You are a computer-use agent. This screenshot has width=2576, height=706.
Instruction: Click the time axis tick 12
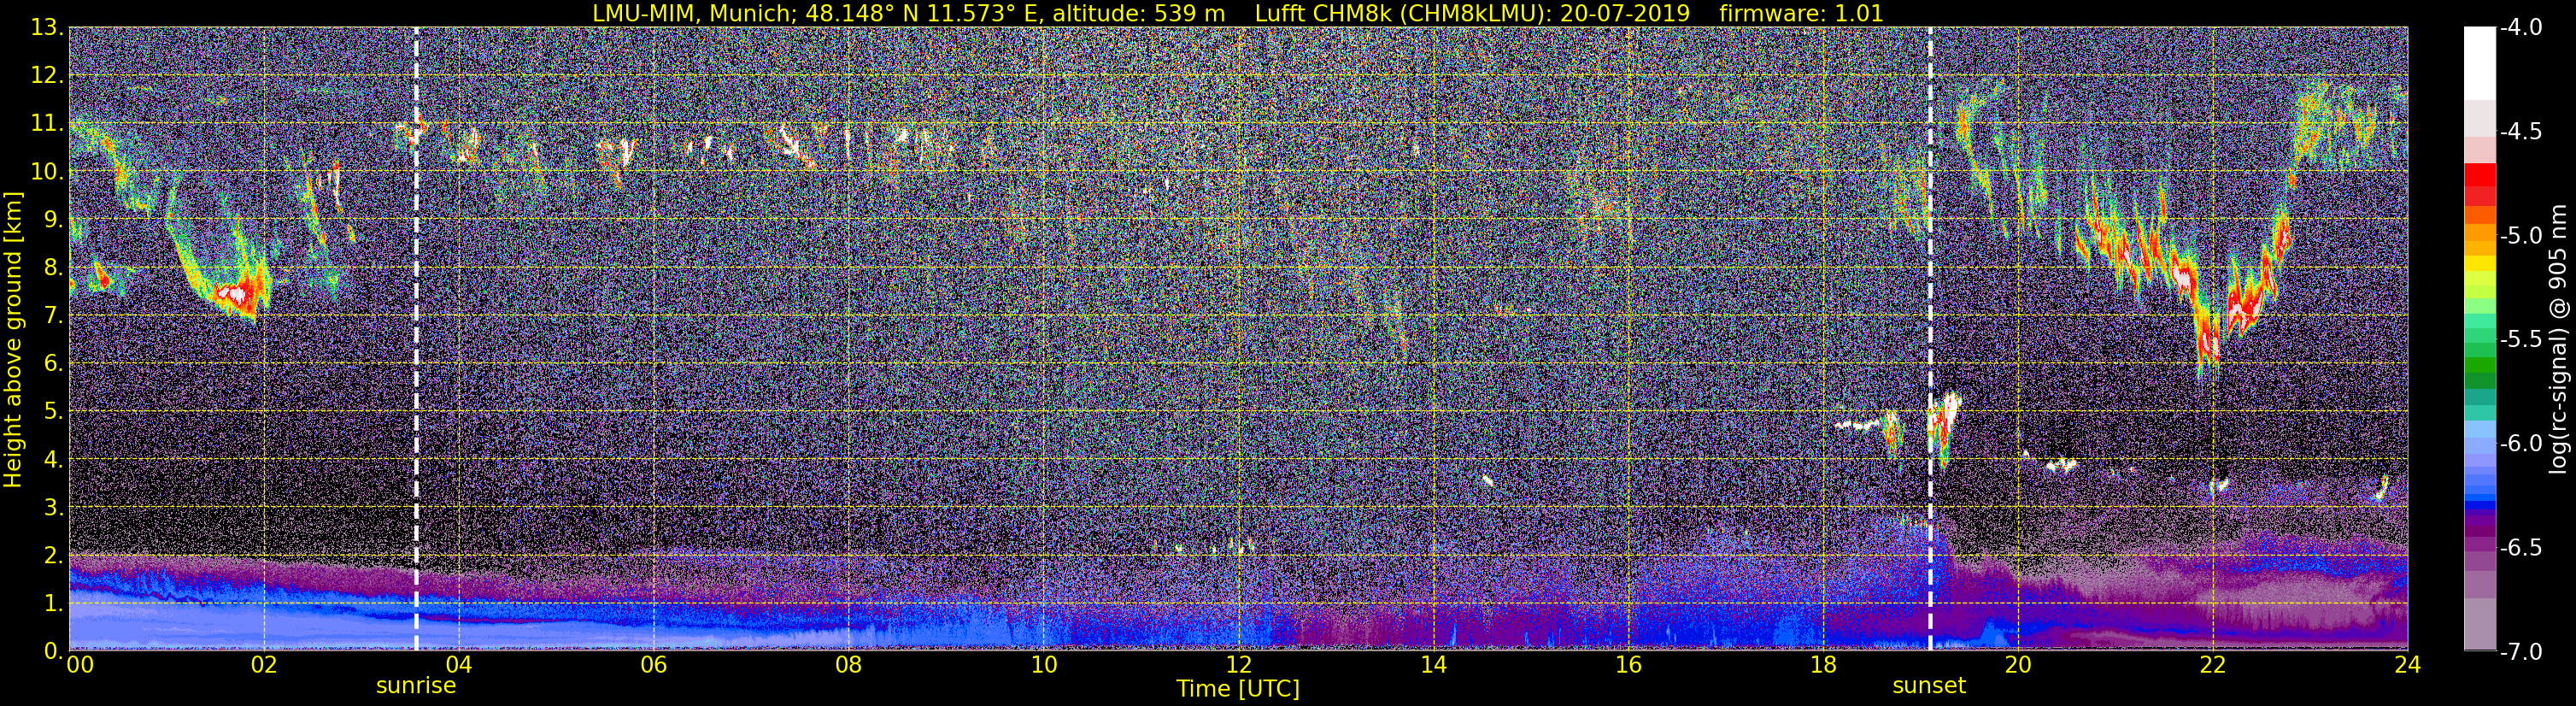click(x=1238, y=665)
